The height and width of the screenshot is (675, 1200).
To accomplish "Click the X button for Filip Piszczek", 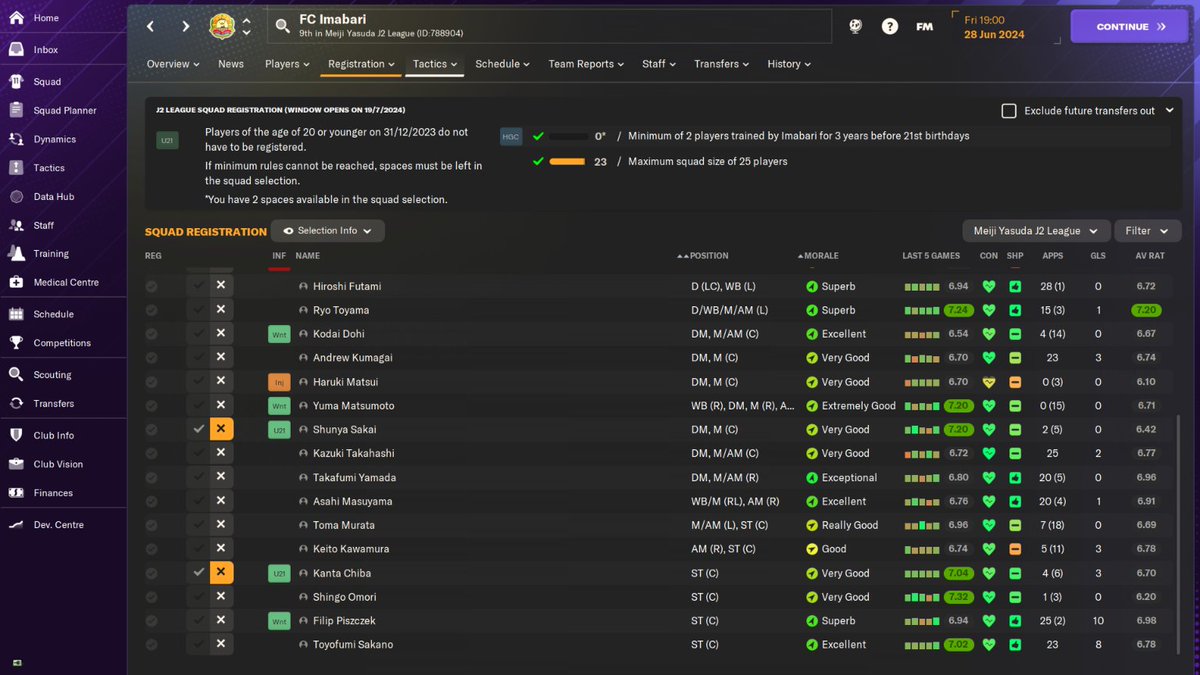I will (221, 621).
